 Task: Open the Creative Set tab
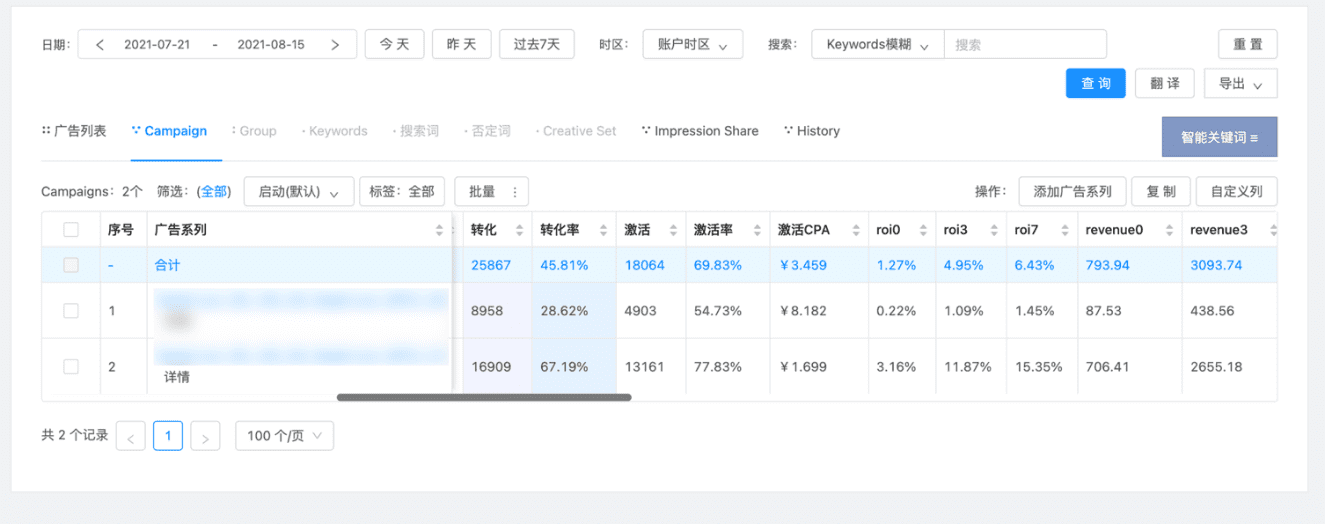pyautogui.click(x=576, y=131)
